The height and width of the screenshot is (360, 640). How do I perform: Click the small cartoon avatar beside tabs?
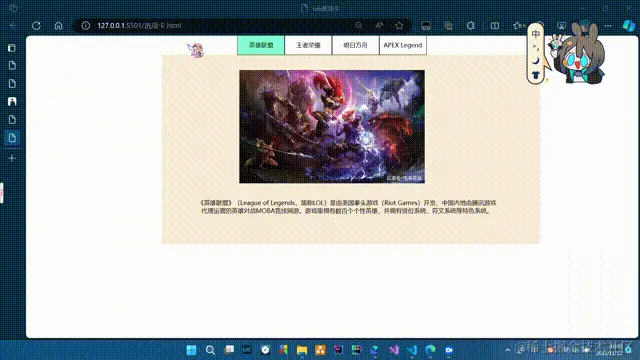click(x=196, y=50)
